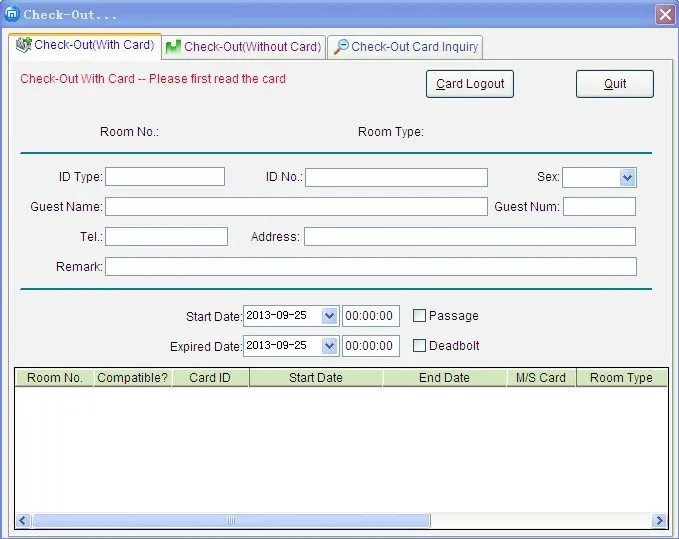Focus the Tel. input field
This screenshot has width=679, height=539.
tap(166, 236)
